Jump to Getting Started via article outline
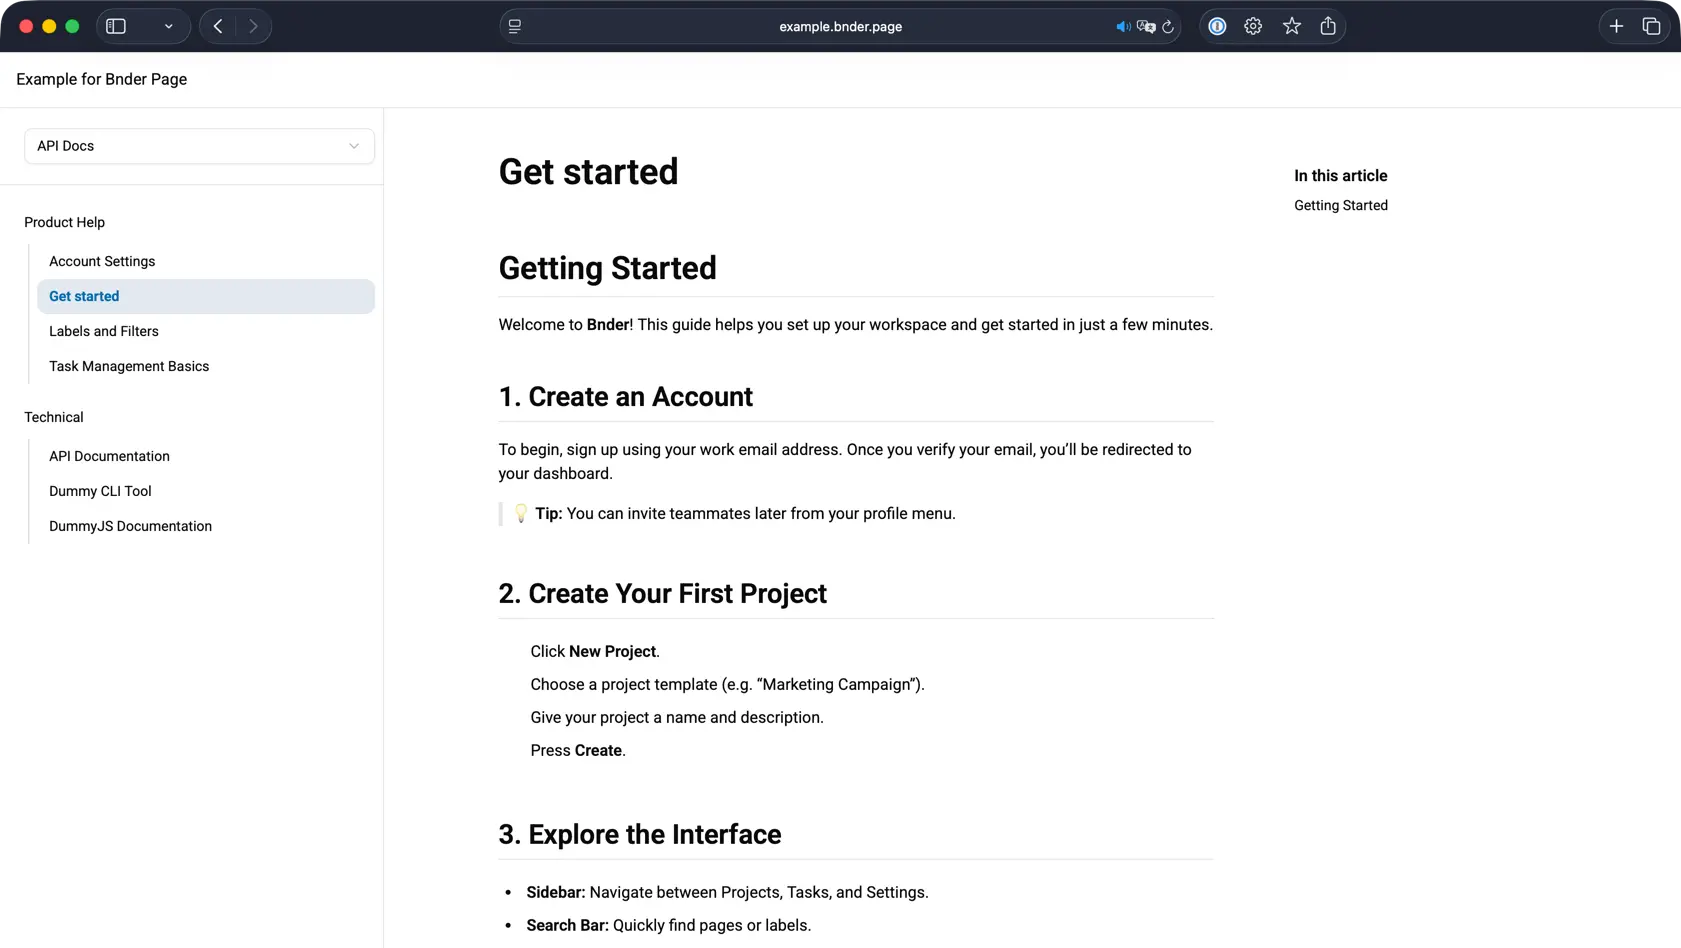This screenshot has width=1681, height=948. [x=1340, y=205]
